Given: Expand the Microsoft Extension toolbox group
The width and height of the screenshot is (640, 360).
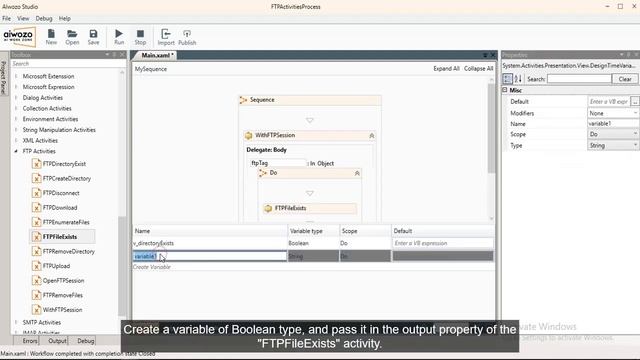Looking at the screenshot, I should click(16, 76).
